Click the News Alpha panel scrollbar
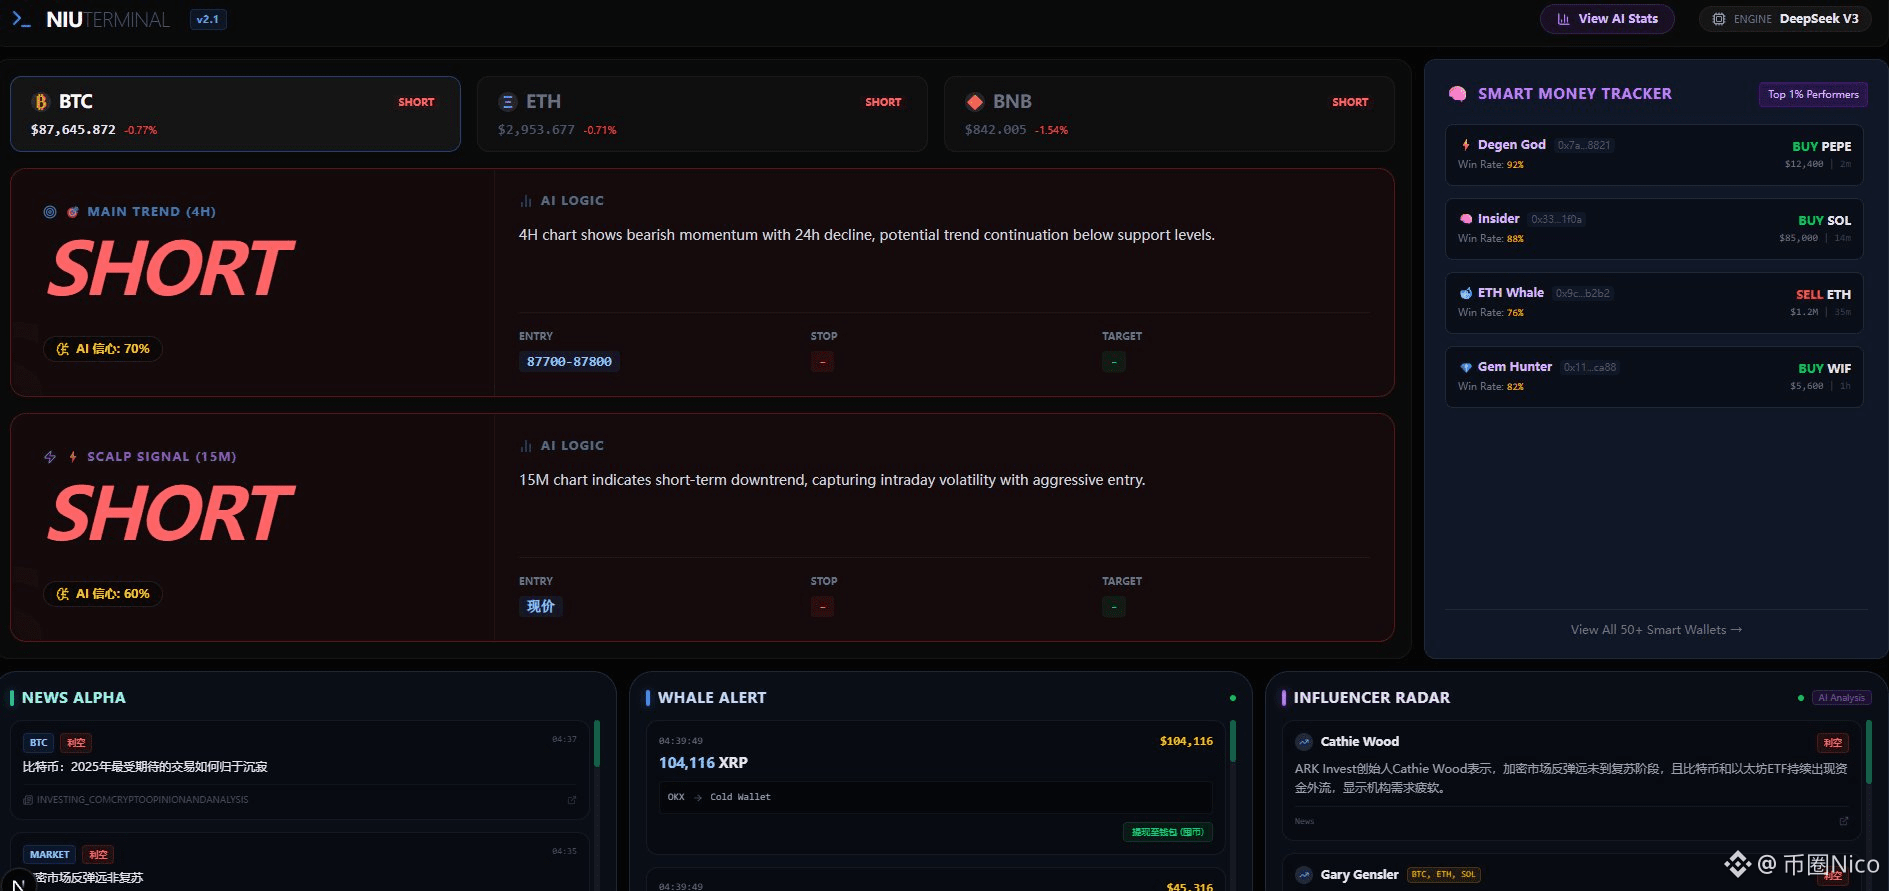1889x891 pixels. pyautogui.click(x=597, y=745)
